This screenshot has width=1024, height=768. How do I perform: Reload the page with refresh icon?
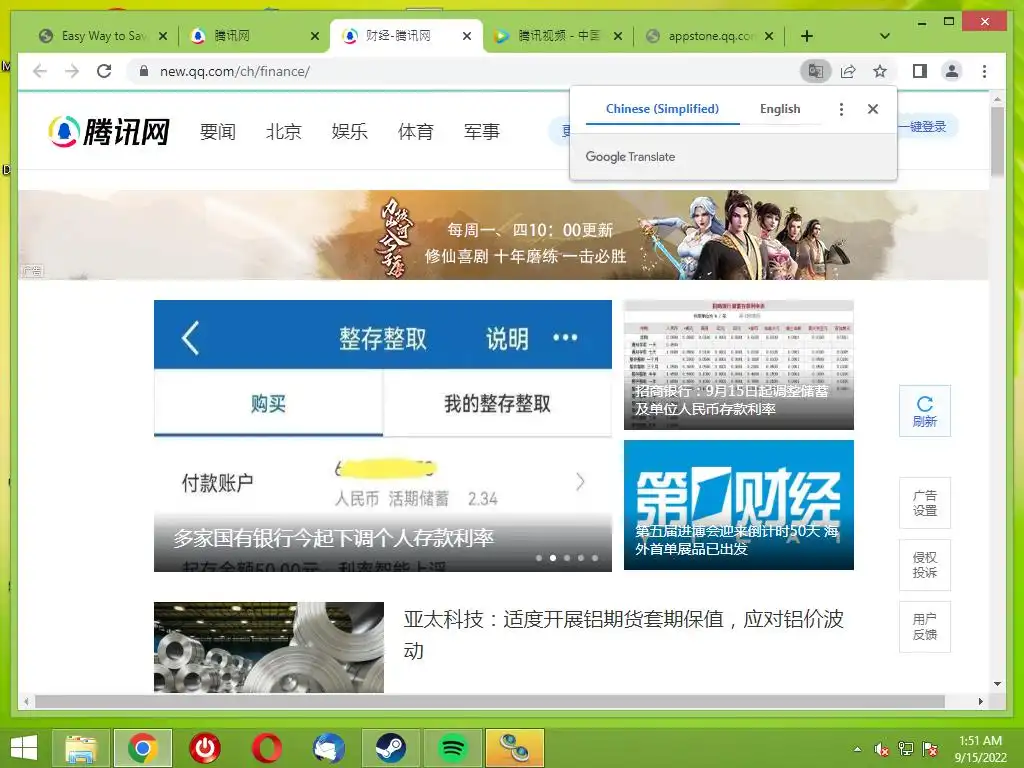(104, 71)
